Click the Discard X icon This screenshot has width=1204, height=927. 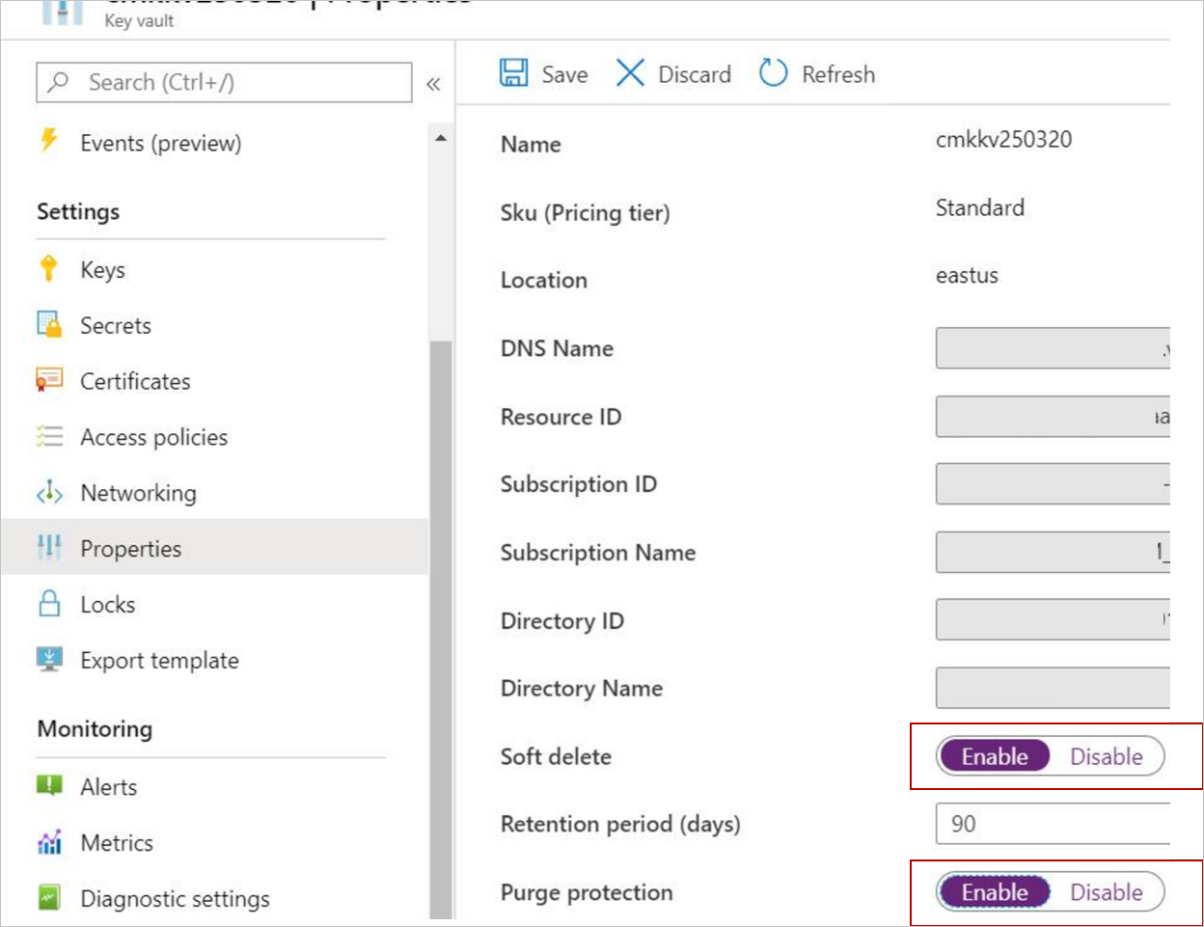(x=630, y=74)
